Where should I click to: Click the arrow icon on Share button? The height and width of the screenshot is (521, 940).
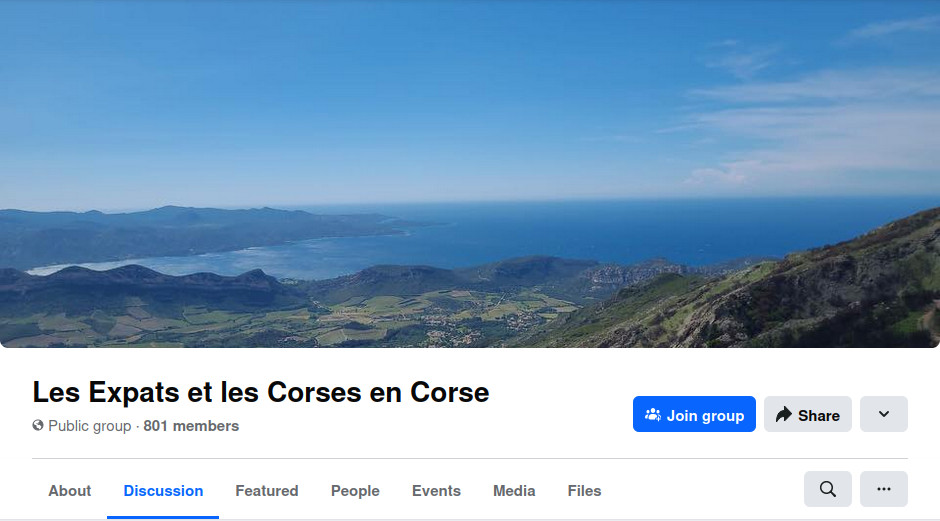coord(784,414)
